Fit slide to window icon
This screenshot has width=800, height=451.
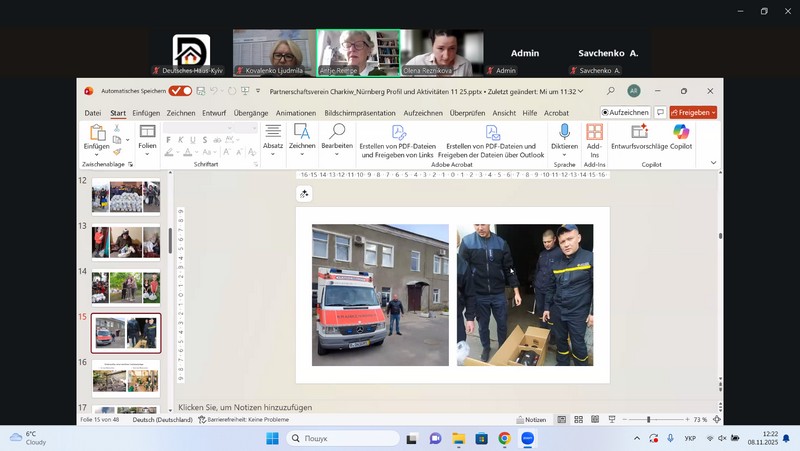pyautogui.click(x=716, y=420)
